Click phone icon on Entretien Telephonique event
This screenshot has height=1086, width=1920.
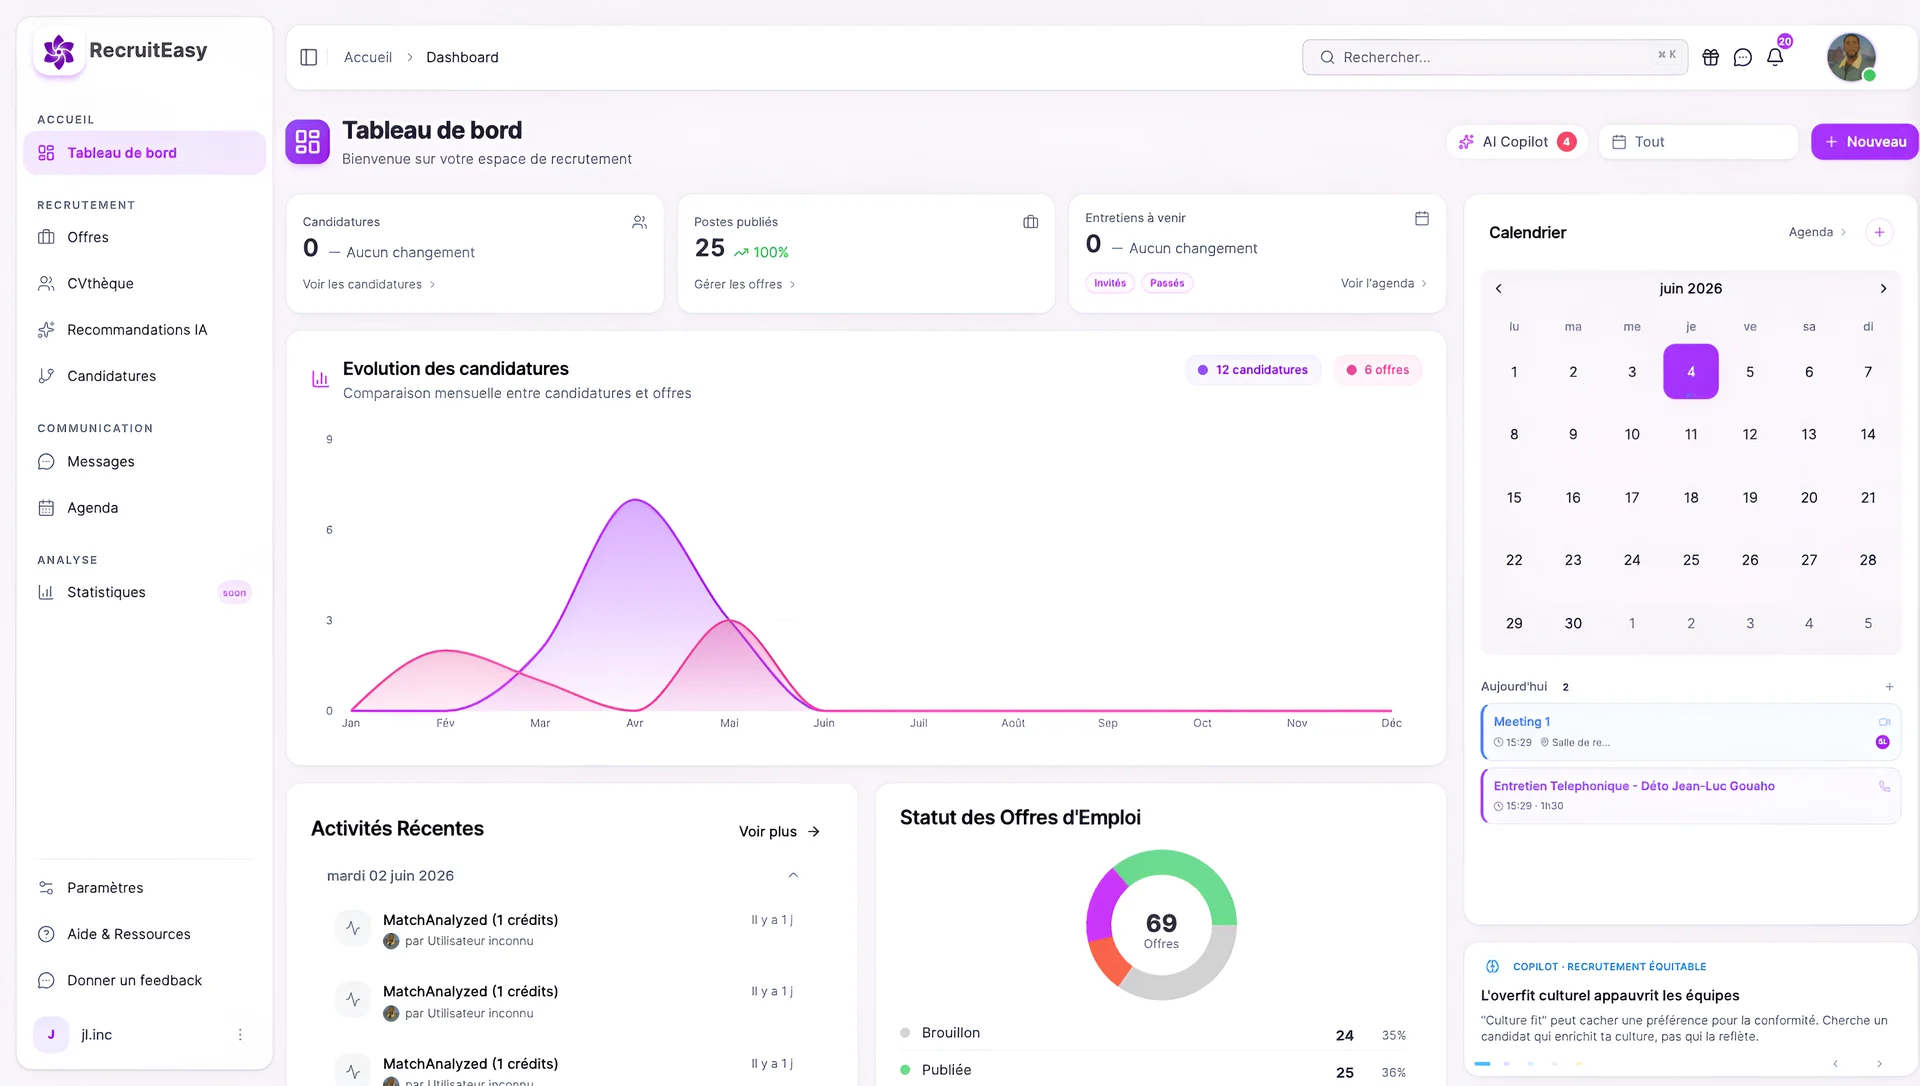coord(1884,786)
